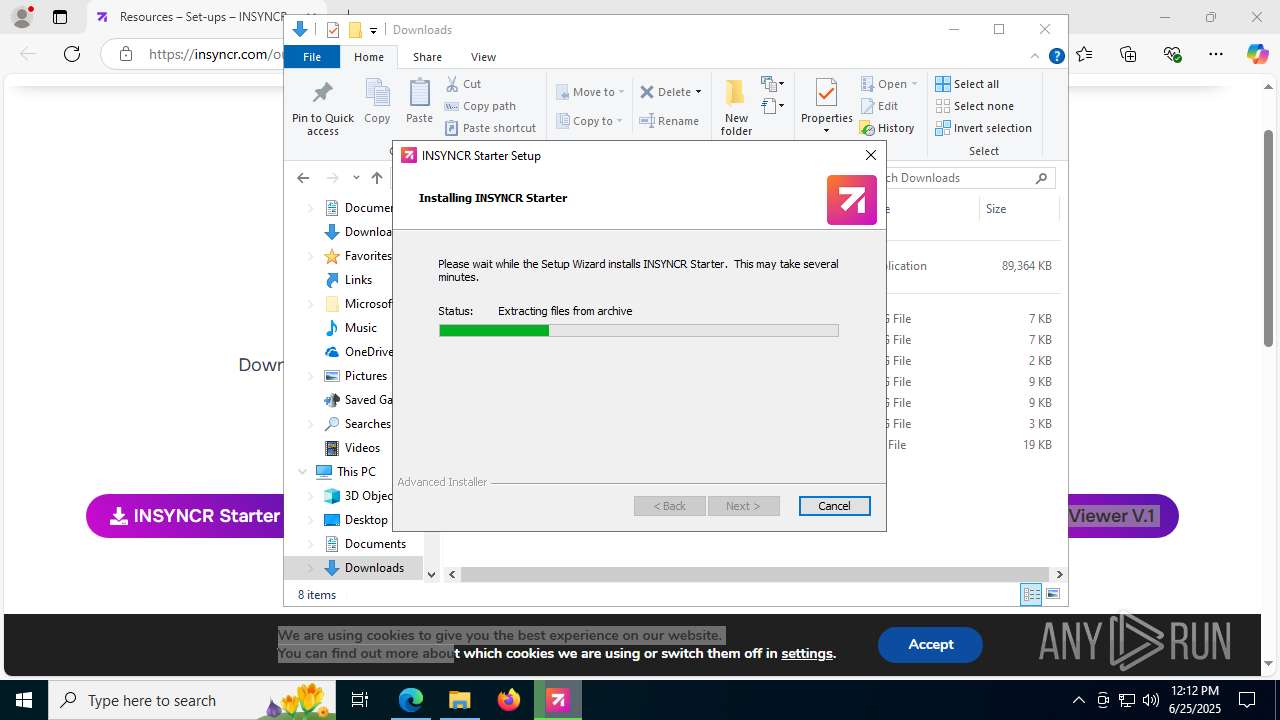Open the File menu tab

click(x=312, y=57)
